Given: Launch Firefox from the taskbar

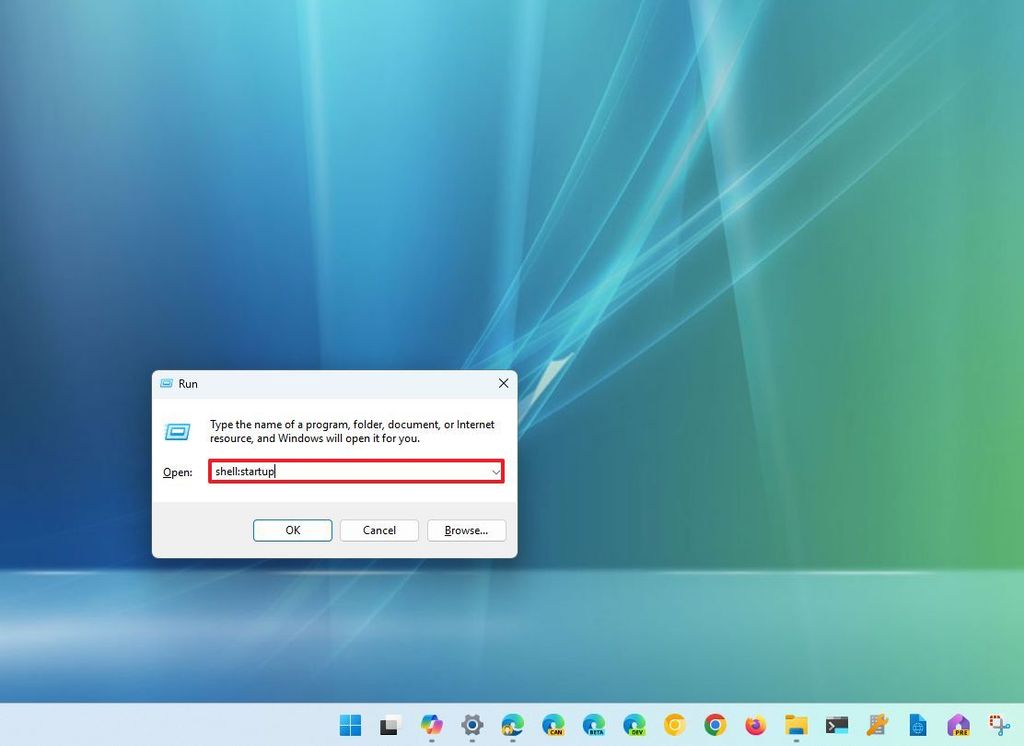Looking at the screenshot, I should coord(756,726).
